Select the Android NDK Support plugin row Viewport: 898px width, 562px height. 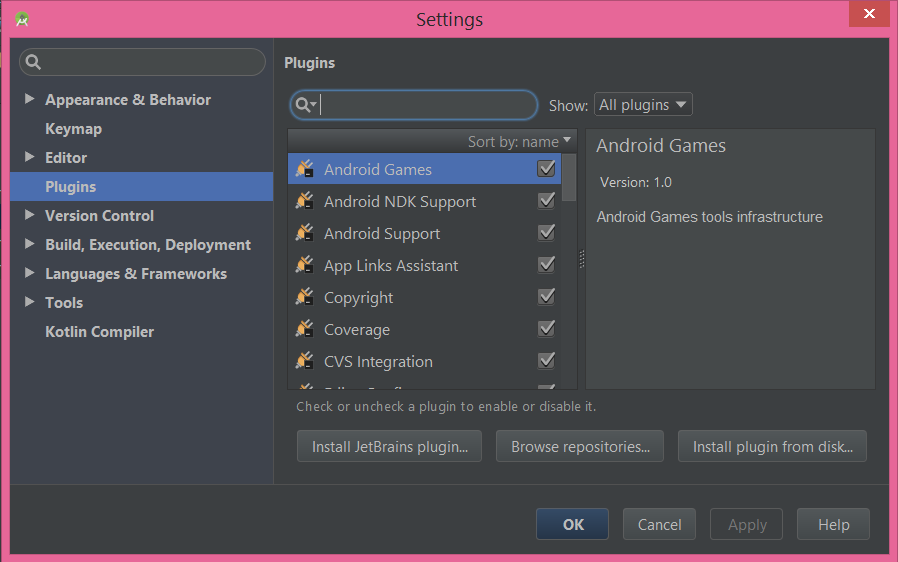[424, 201]
